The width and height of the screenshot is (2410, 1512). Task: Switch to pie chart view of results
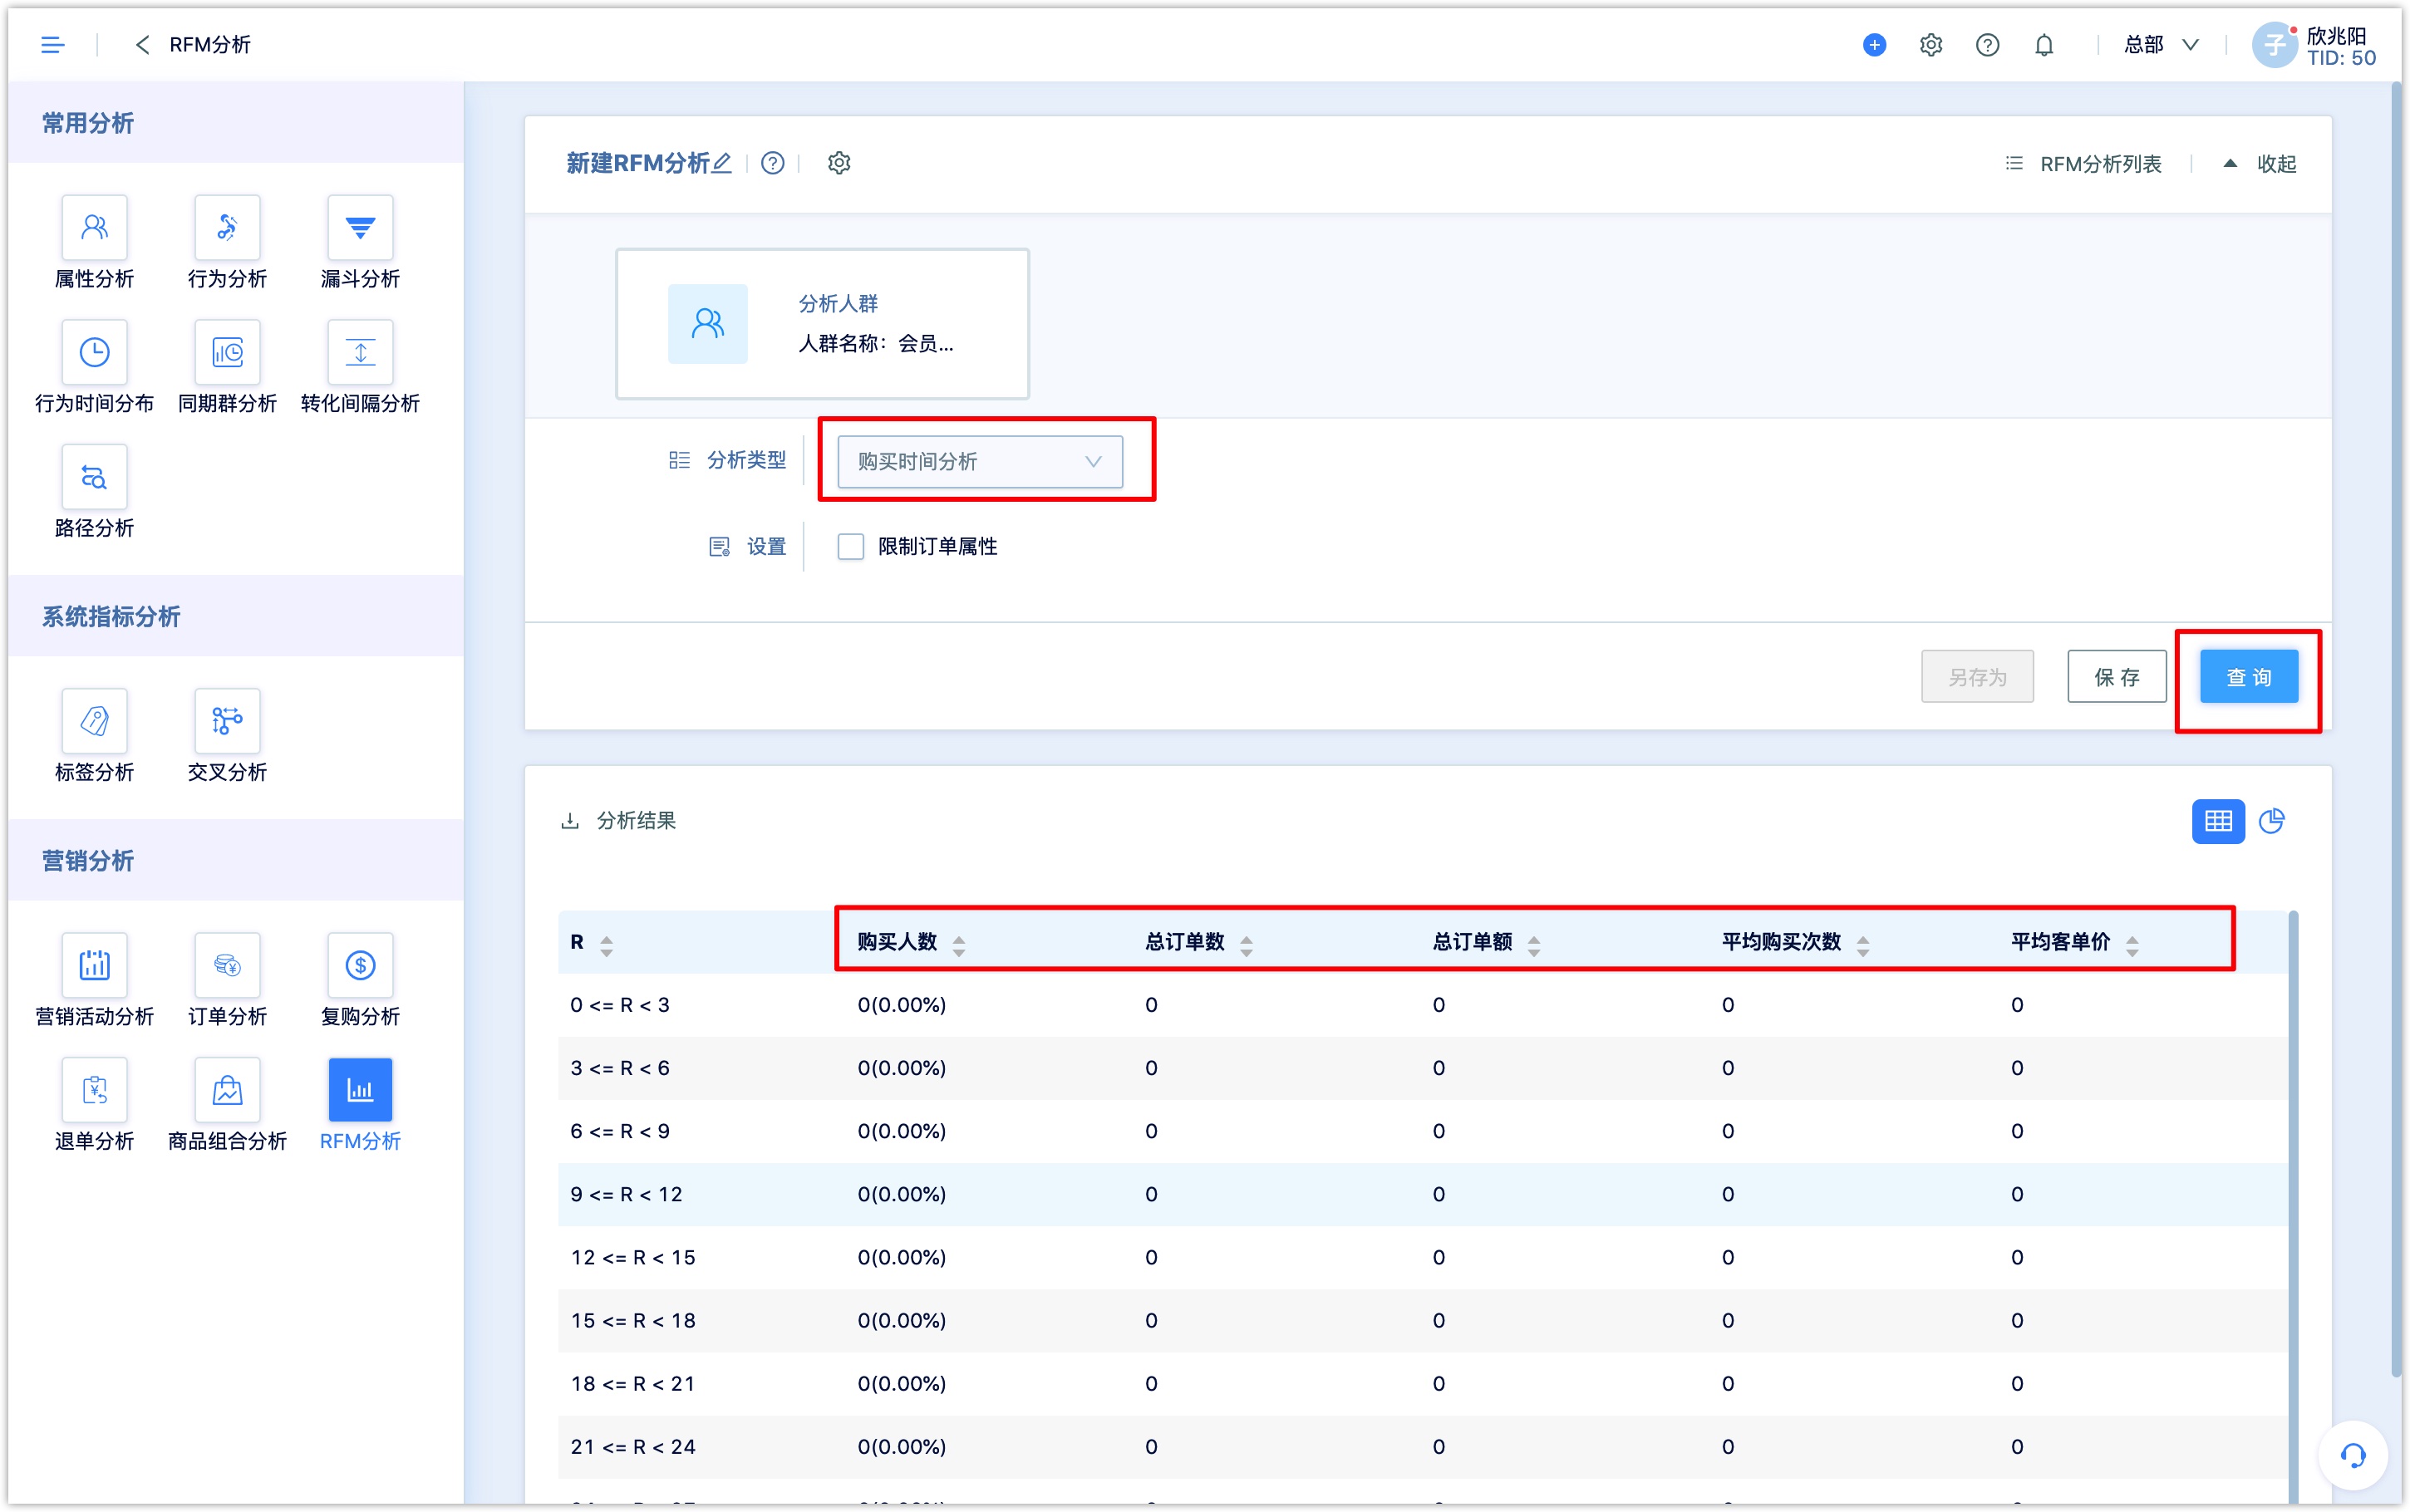[x=2271, y=821]
